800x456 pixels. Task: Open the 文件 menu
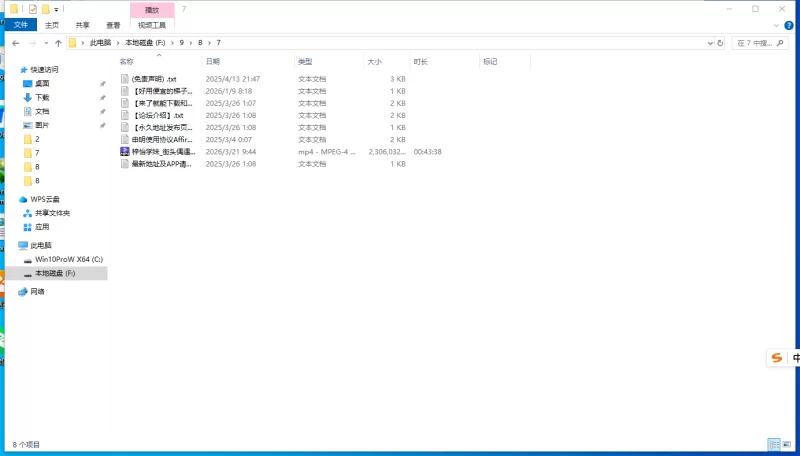pos(20,25)
